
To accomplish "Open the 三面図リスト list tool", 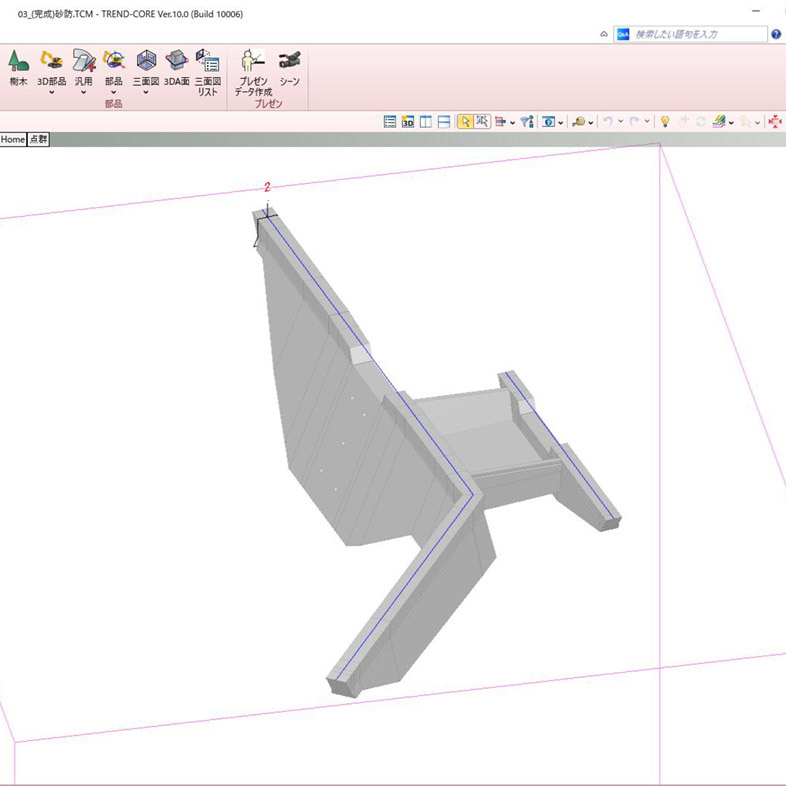I will point(207,62).
